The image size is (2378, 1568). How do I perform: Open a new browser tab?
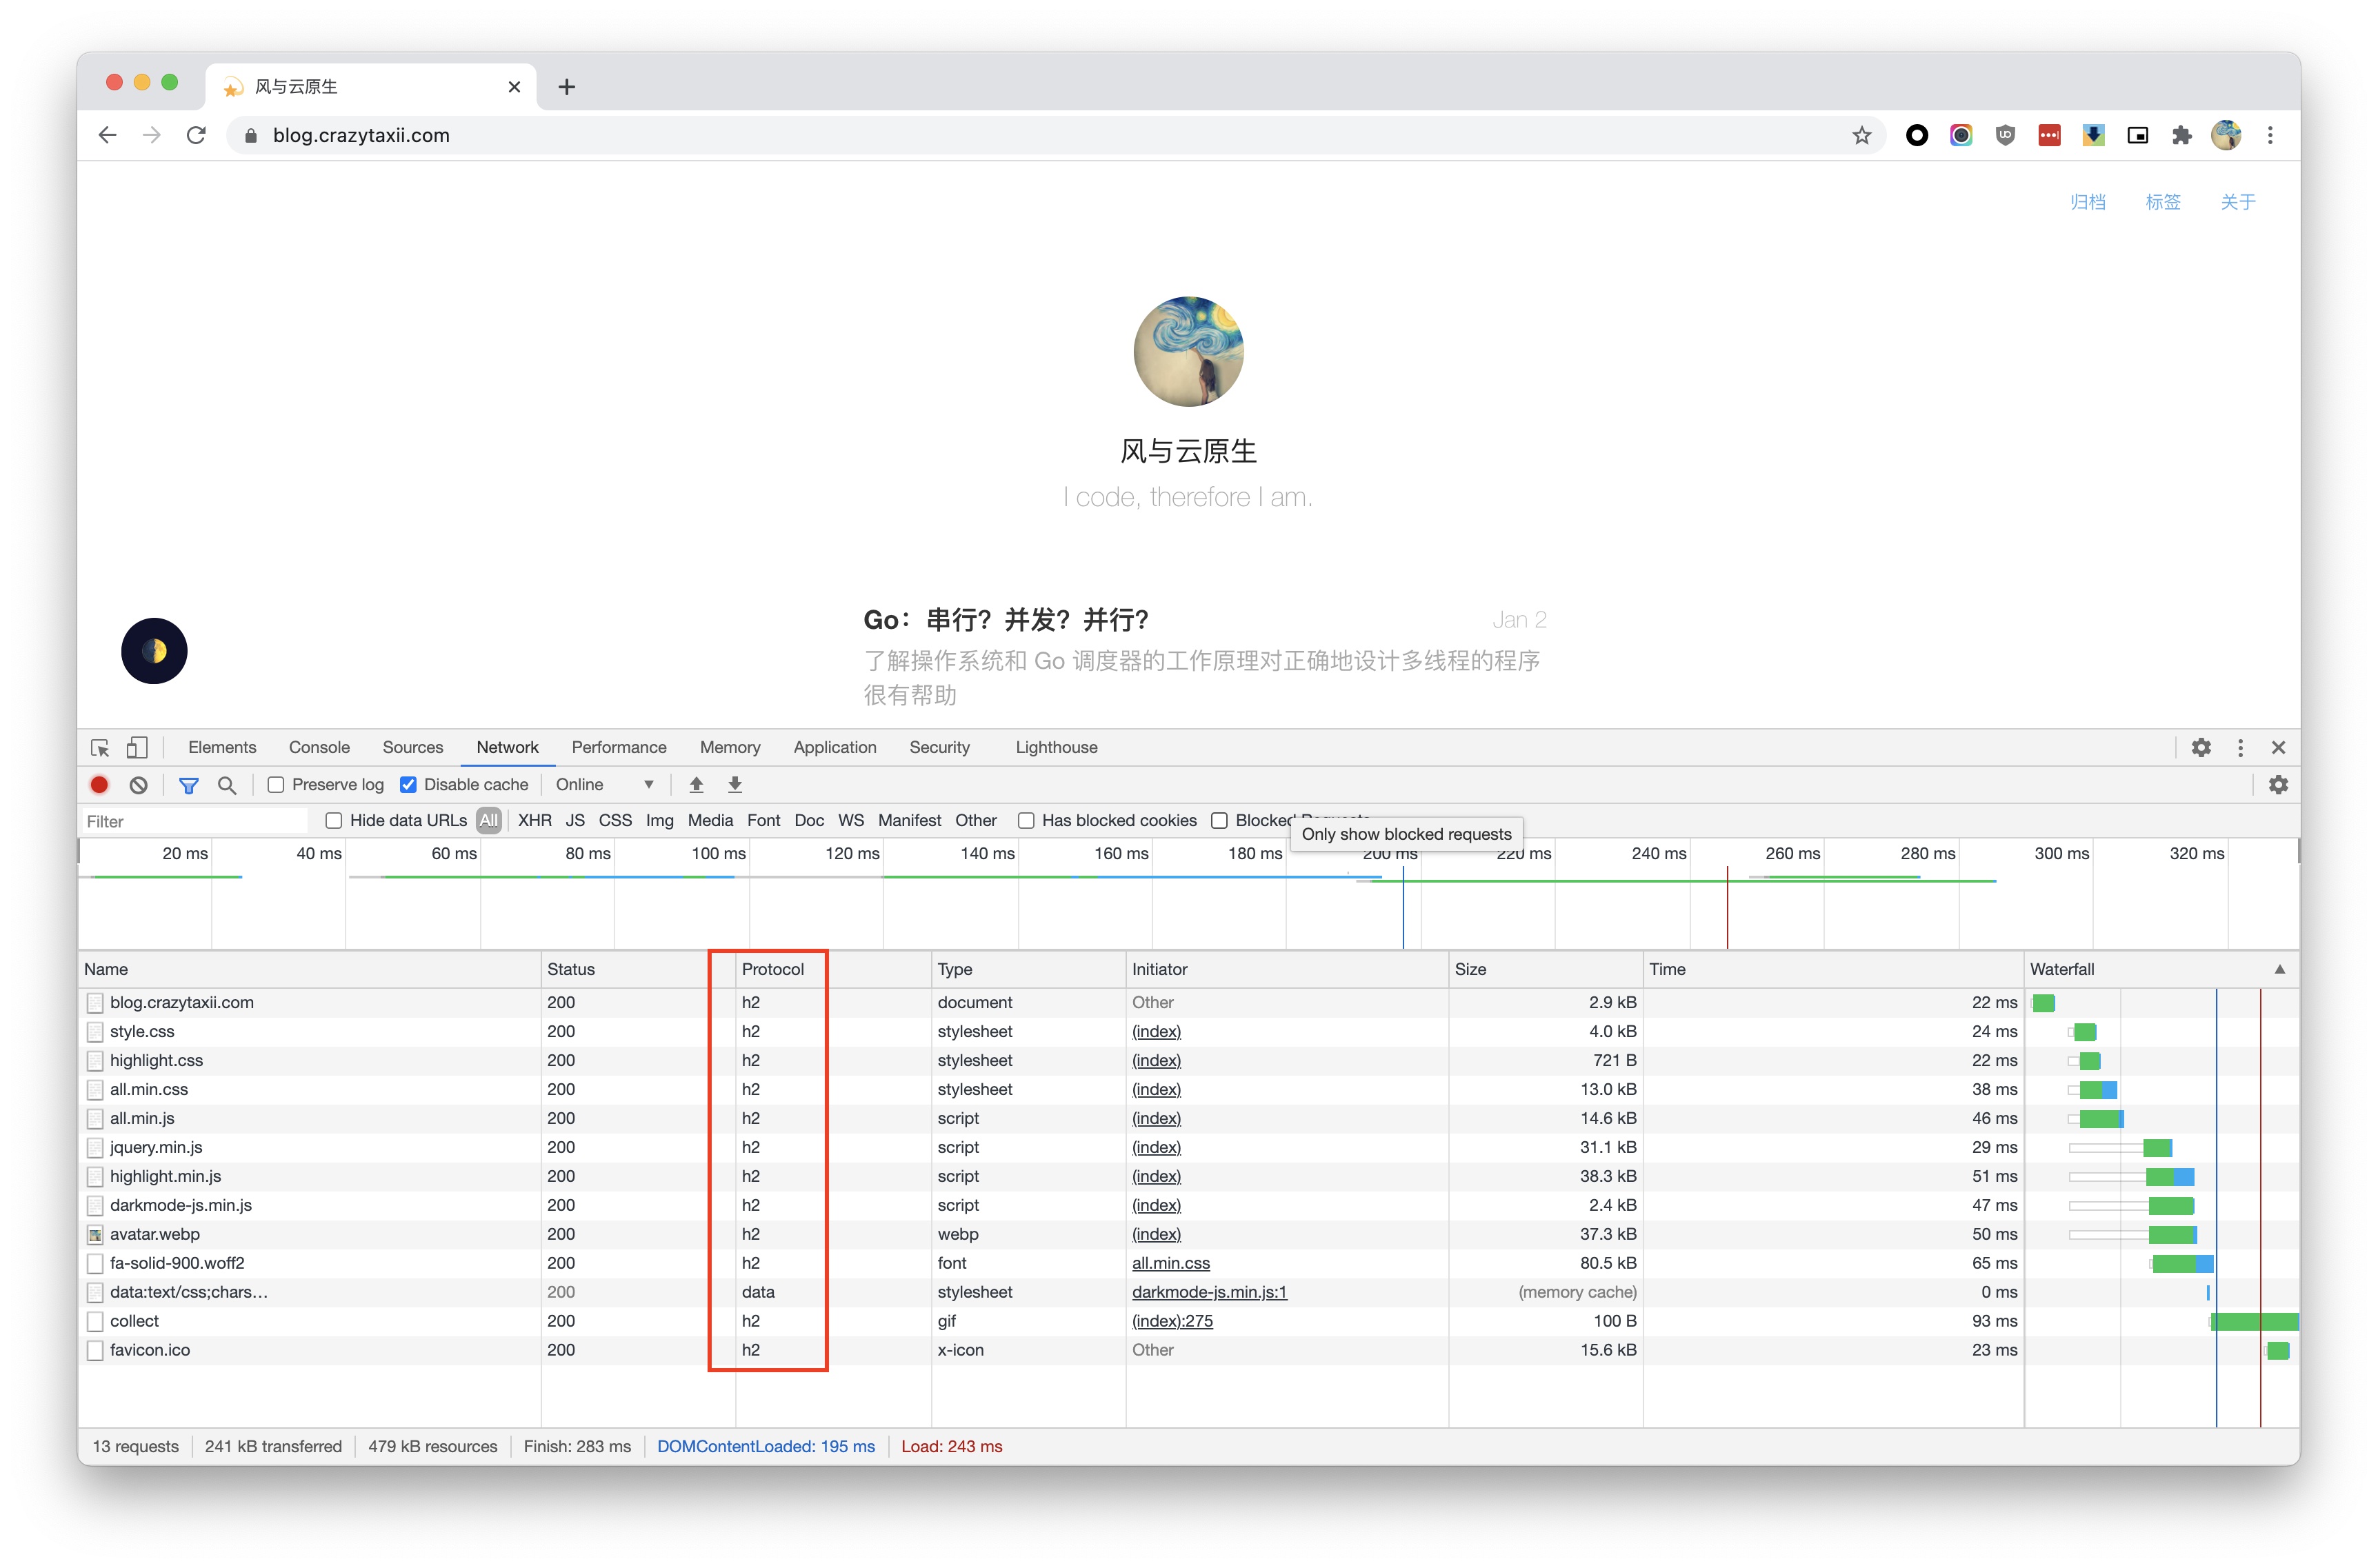(566, 87)
